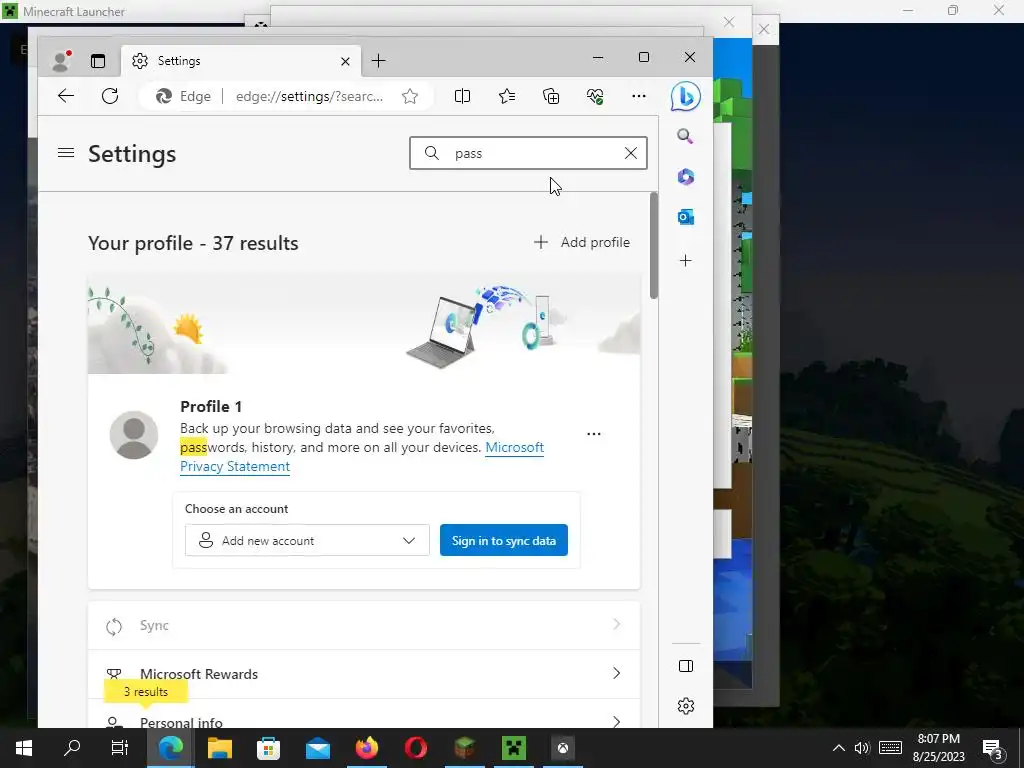
Task: Add app to sidebar with plus icon
Action: coord(685,261)
